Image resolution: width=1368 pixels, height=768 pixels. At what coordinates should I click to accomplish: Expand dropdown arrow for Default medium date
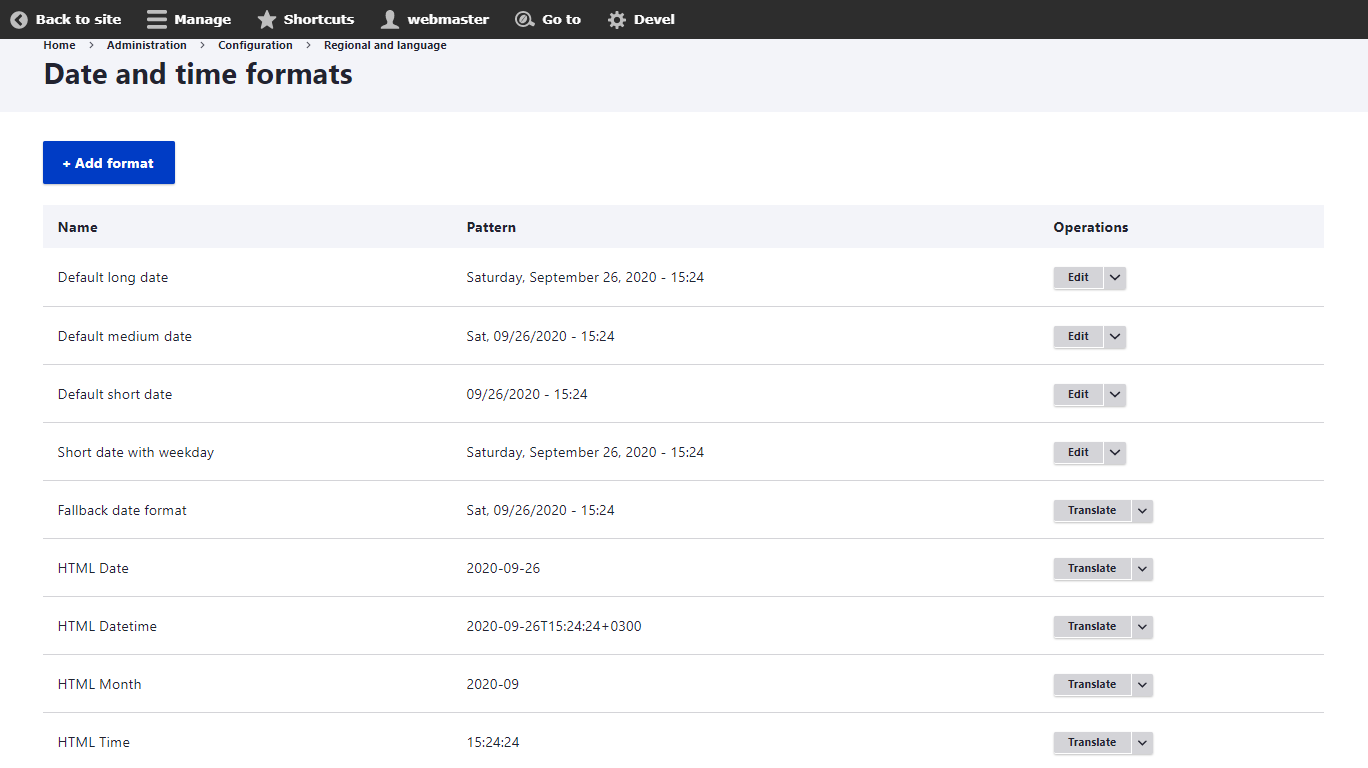pyautogui.click(x=1115, y=336)
